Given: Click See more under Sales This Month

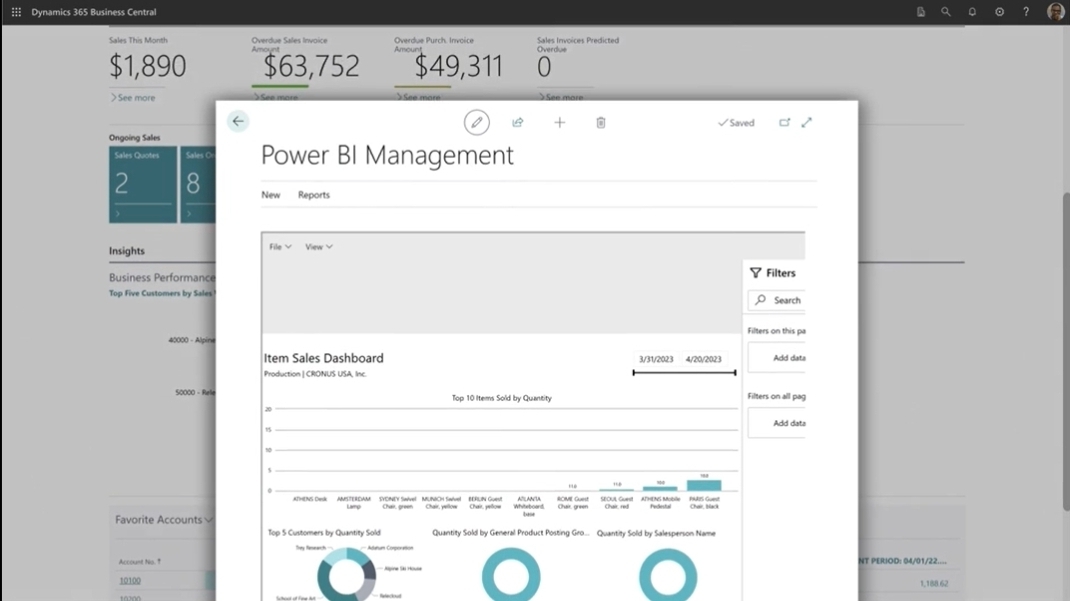Looking at the screenshot, I should click(134, 98).
